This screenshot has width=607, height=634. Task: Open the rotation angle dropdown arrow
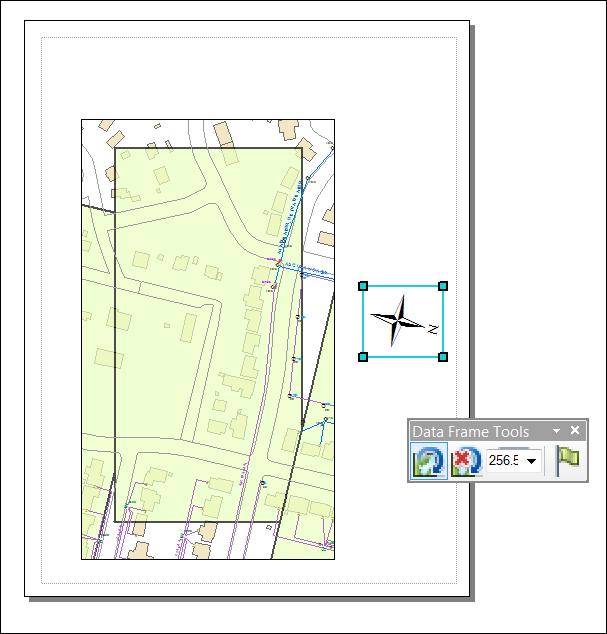(x=532, y=461)
